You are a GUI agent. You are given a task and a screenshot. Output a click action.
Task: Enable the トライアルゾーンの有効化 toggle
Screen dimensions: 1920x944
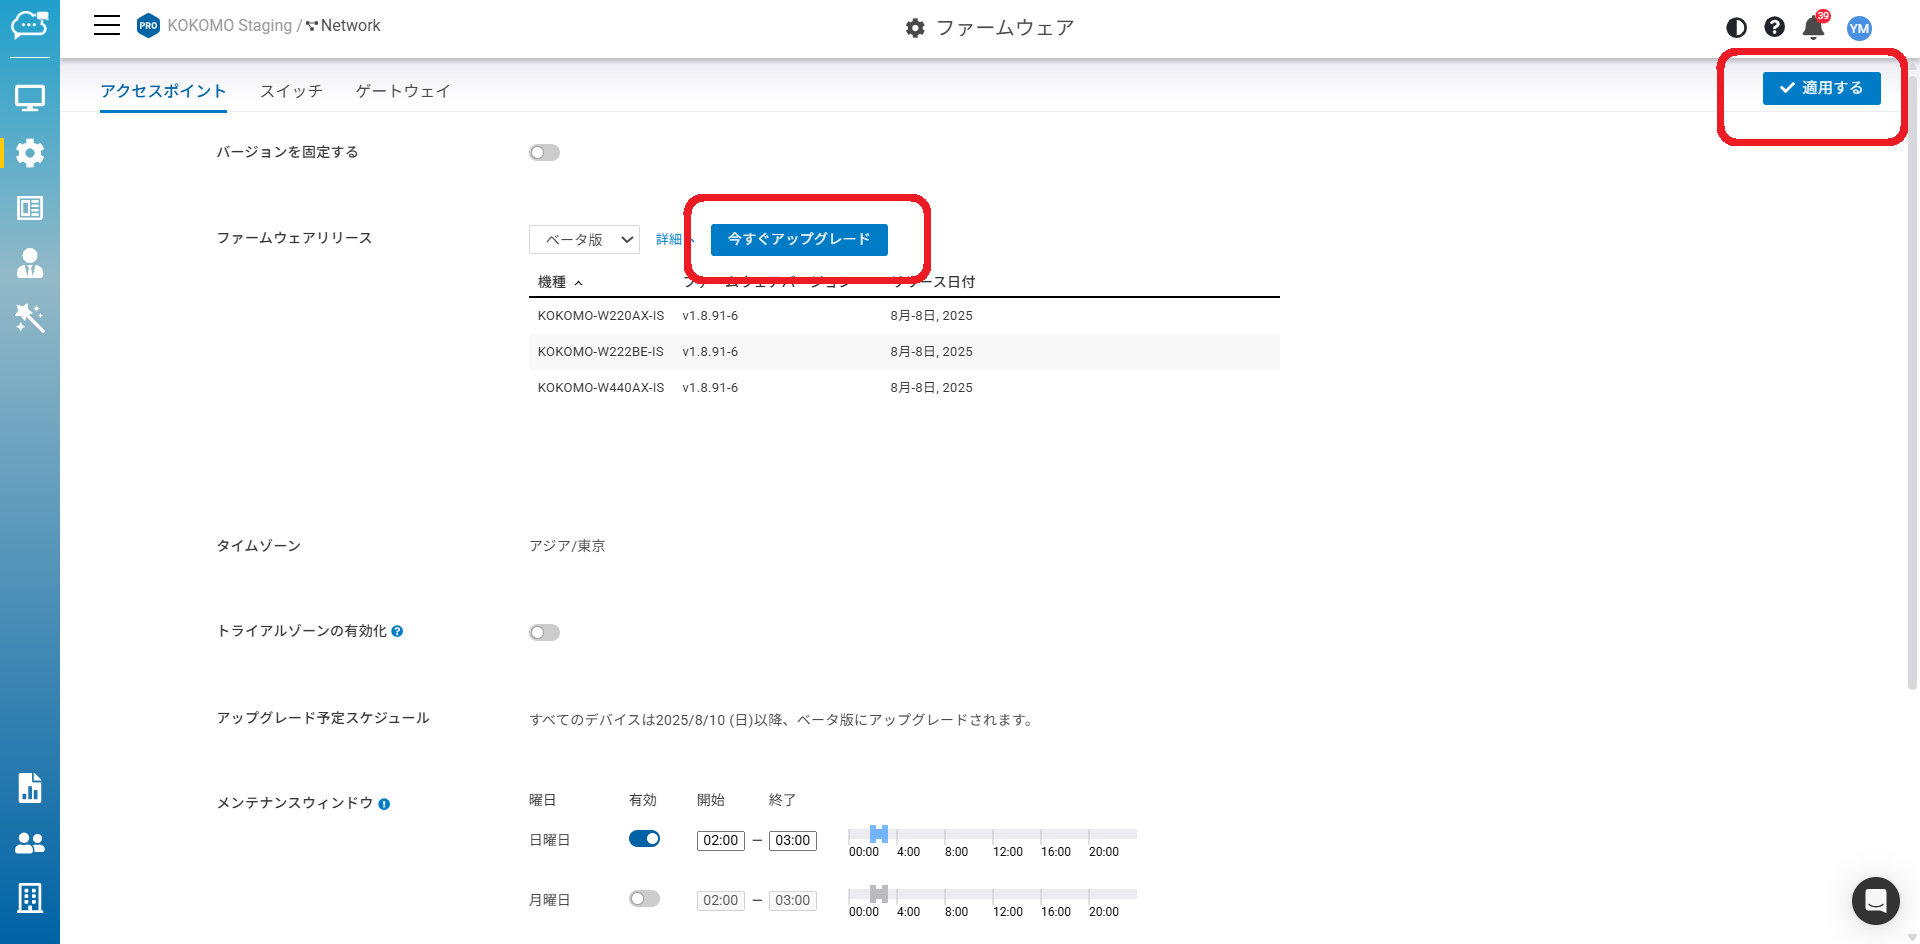[544, 633]
